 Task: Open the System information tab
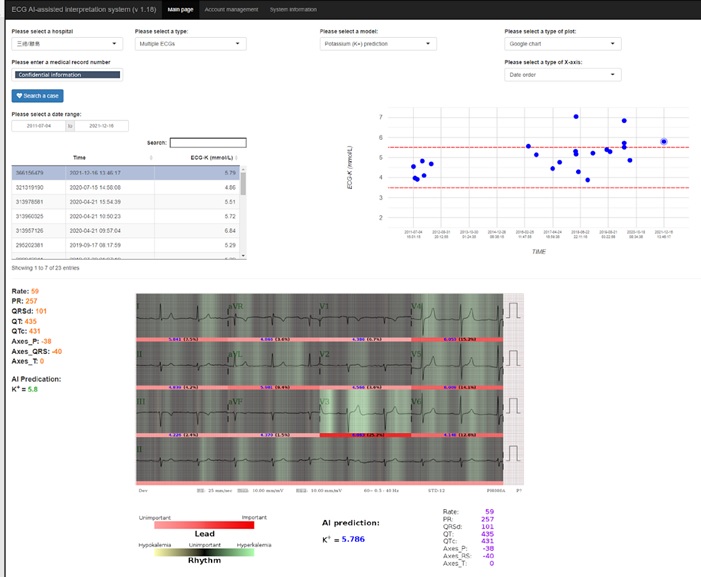coord(295,9)
